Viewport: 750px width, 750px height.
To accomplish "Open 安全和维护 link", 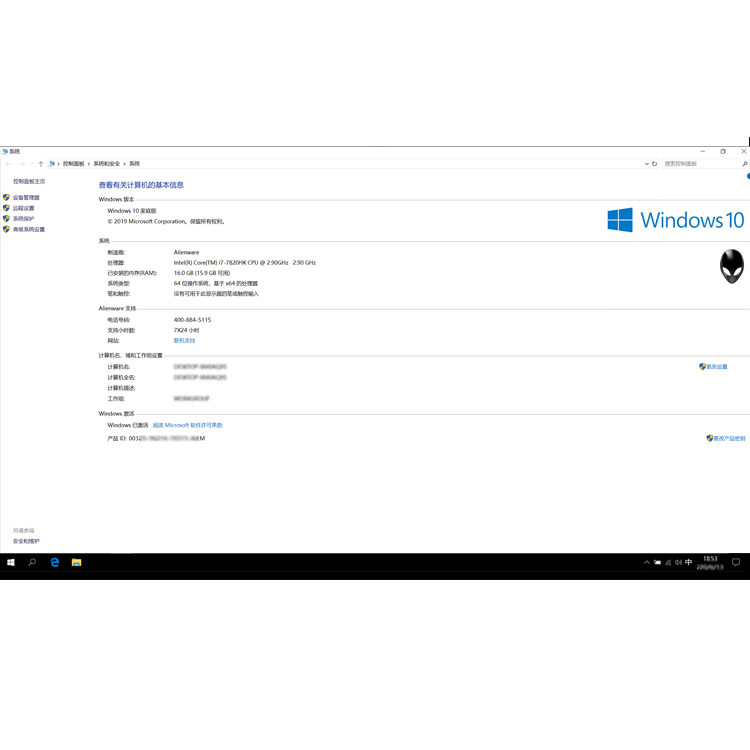I will (x=26, y=541).
